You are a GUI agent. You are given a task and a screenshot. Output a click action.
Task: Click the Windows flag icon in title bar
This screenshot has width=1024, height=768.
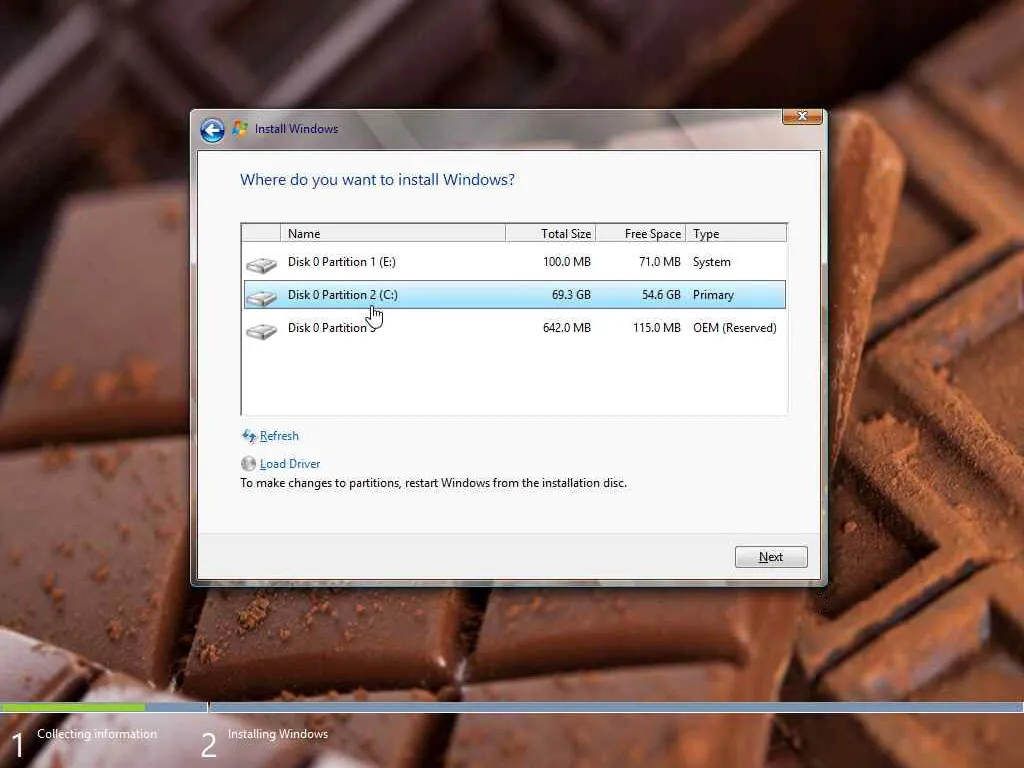pos(240,129)
